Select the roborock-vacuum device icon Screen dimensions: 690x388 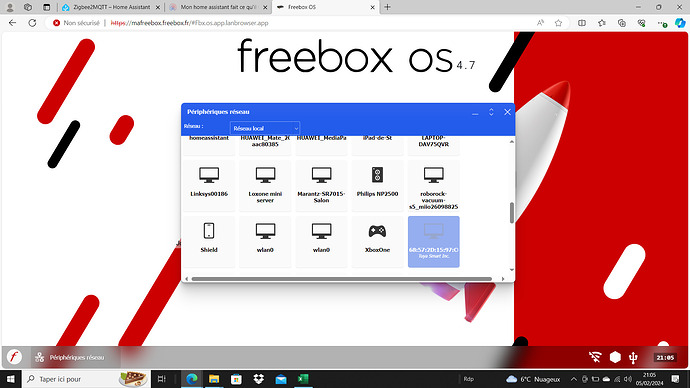point(433,175)
